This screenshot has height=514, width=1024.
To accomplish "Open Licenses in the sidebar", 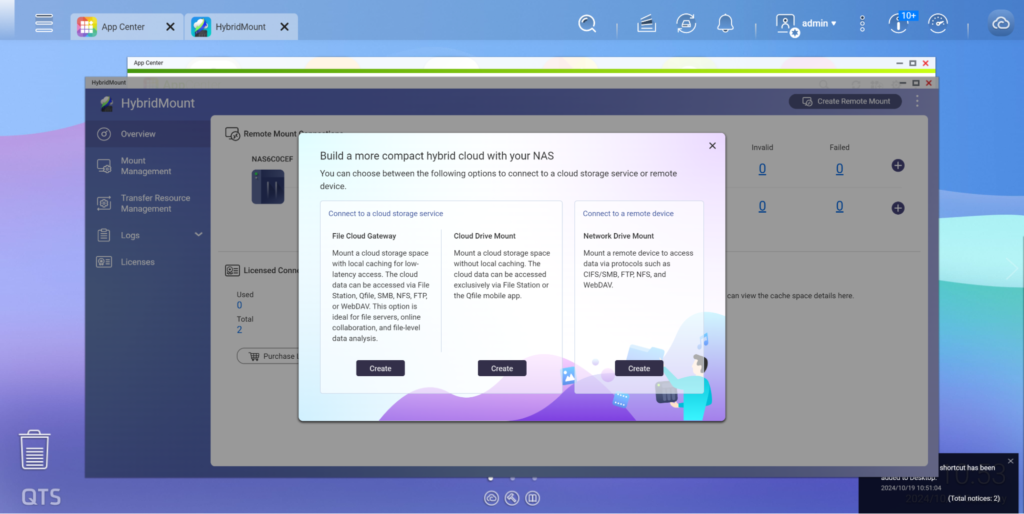I will click(x=137, y=262).
